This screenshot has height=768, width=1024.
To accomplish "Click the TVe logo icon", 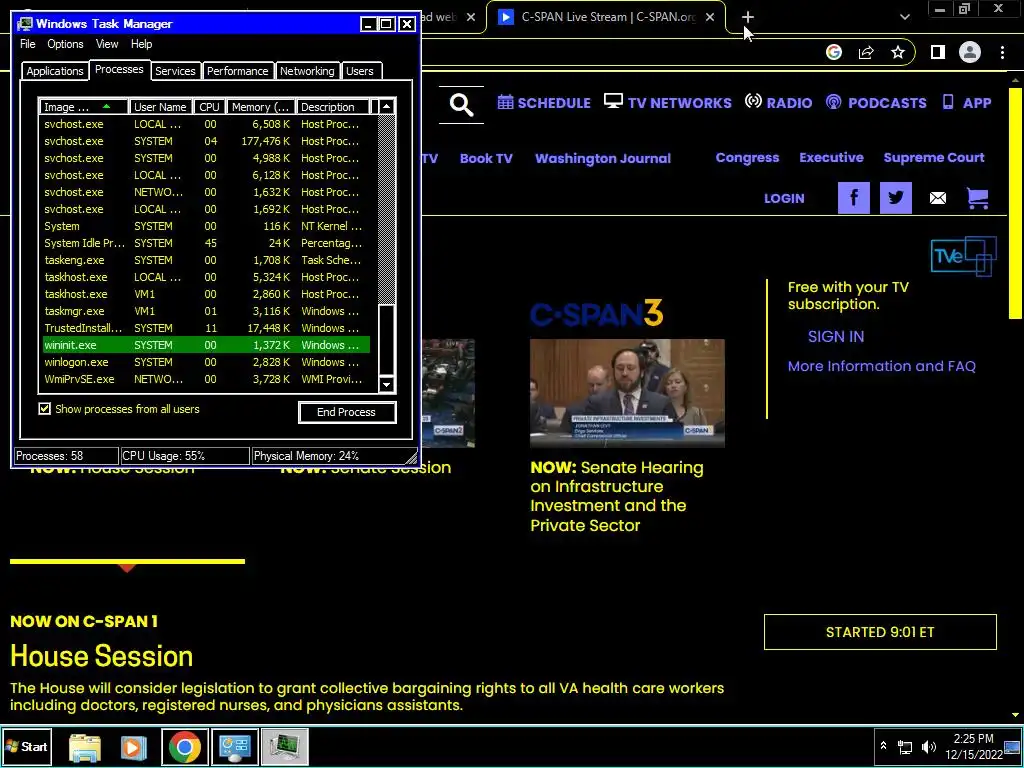I will click(x=963, y=256).
